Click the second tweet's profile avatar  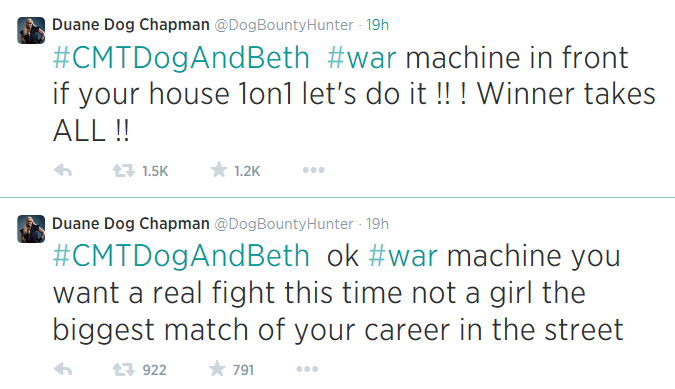31,229
